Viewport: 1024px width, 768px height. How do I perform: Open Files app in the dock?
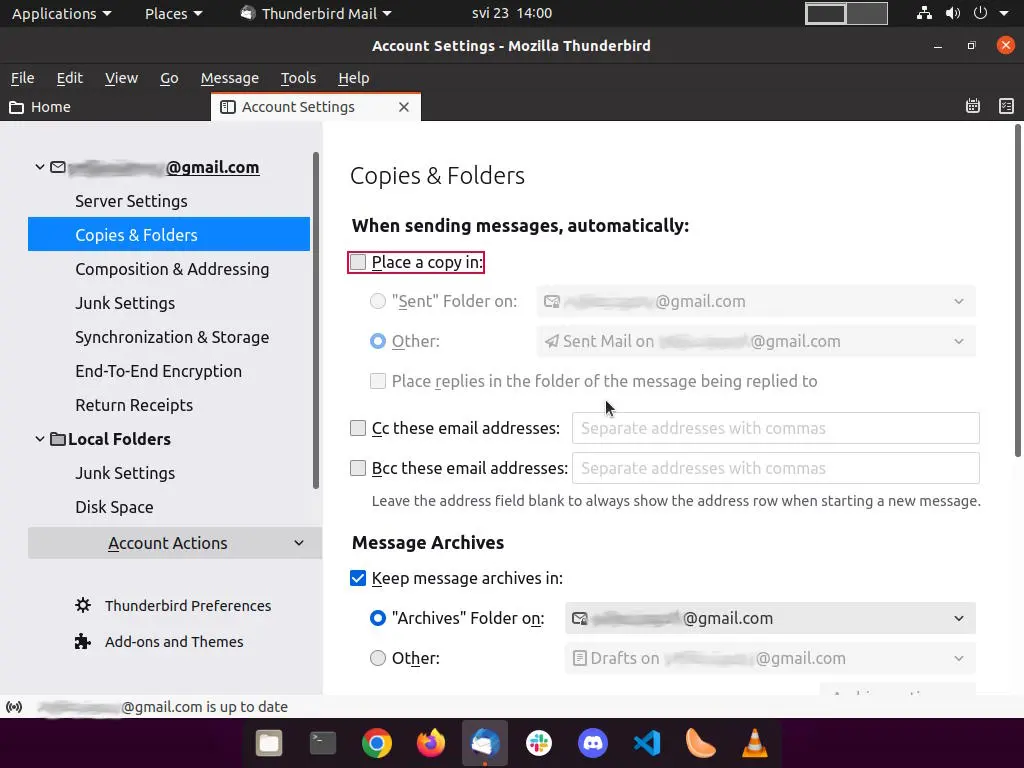[x=268, y=743]
